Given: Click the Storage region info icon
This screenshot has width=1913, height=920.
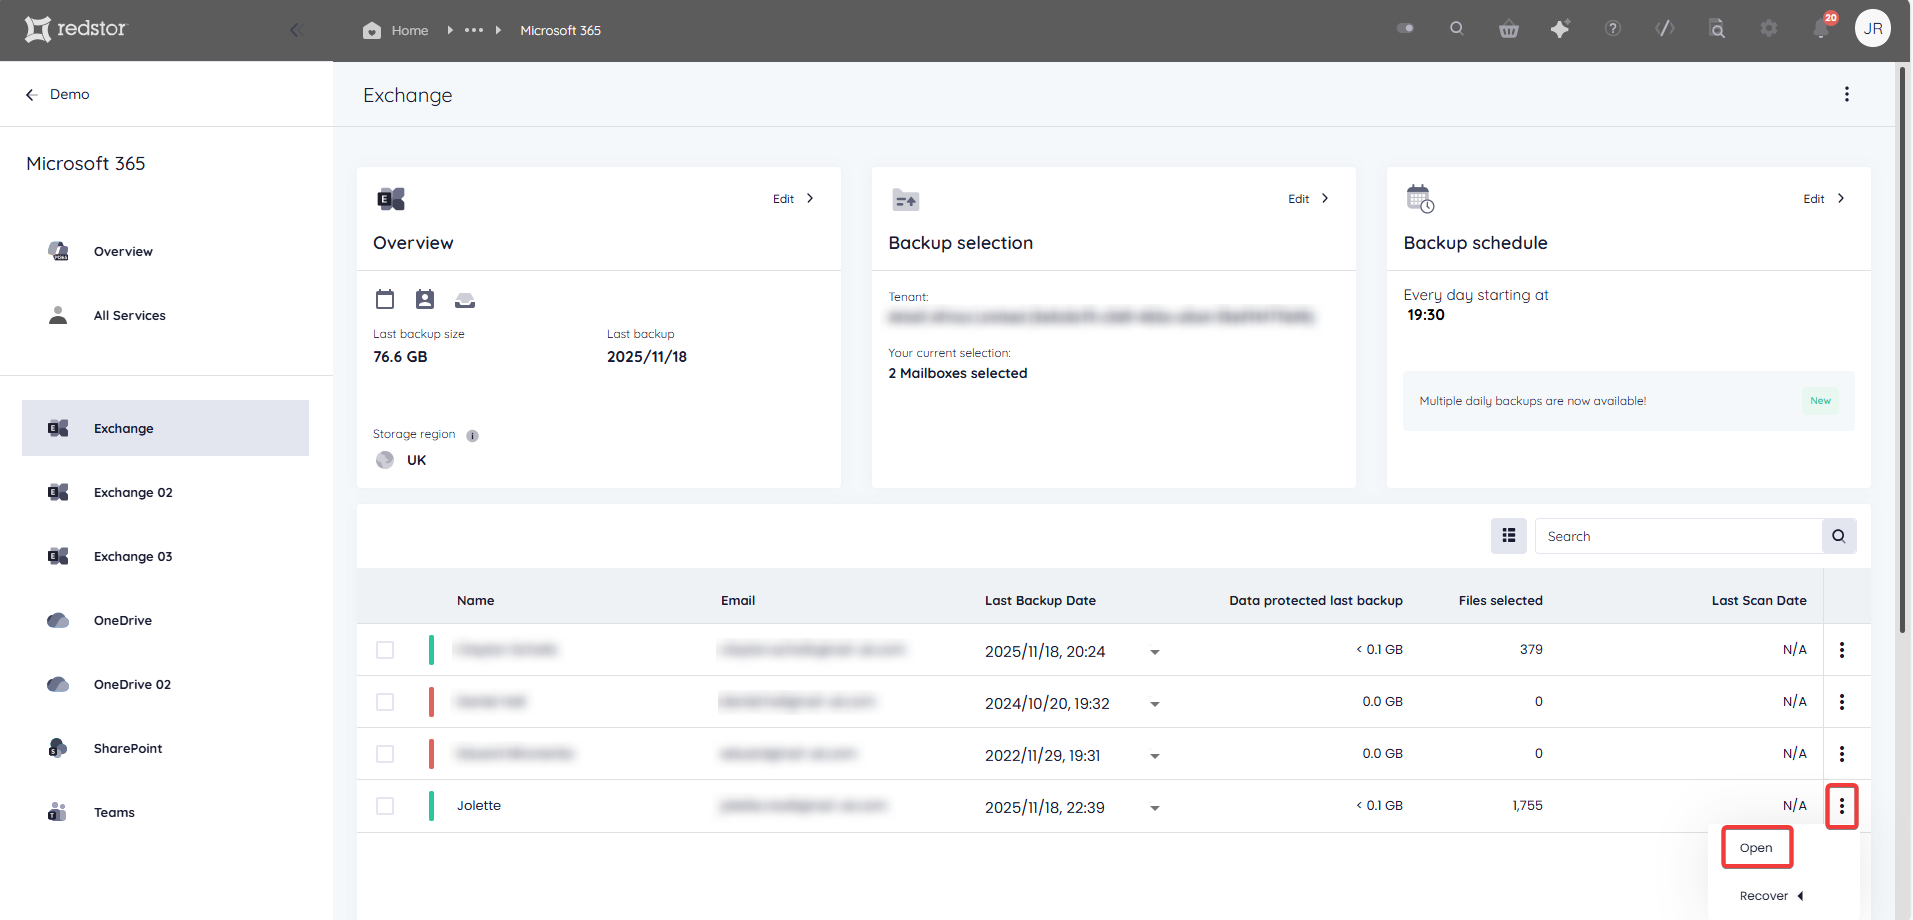Looking at the screenshot, I should coord(473,435).
